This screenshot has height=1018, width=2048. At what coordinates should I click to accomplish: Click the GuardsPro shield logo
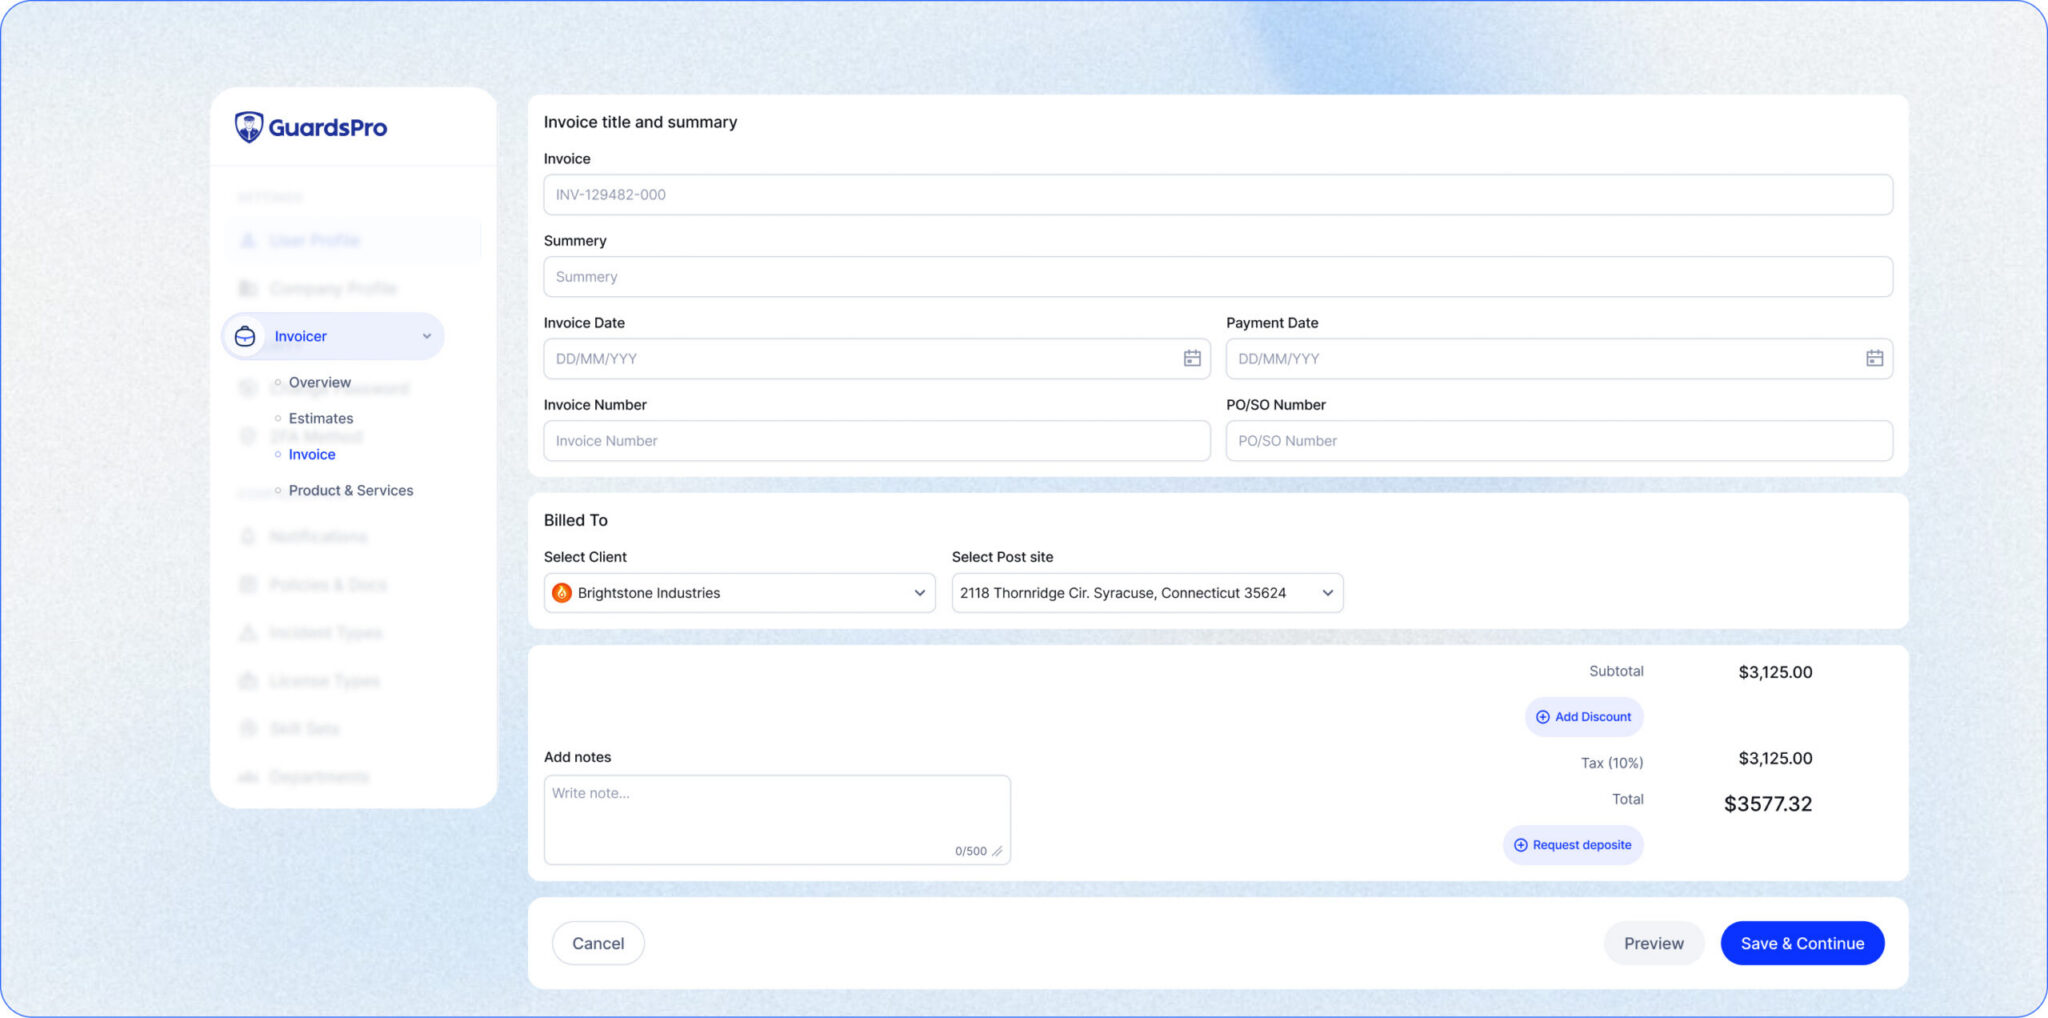(x=249, y=127)
